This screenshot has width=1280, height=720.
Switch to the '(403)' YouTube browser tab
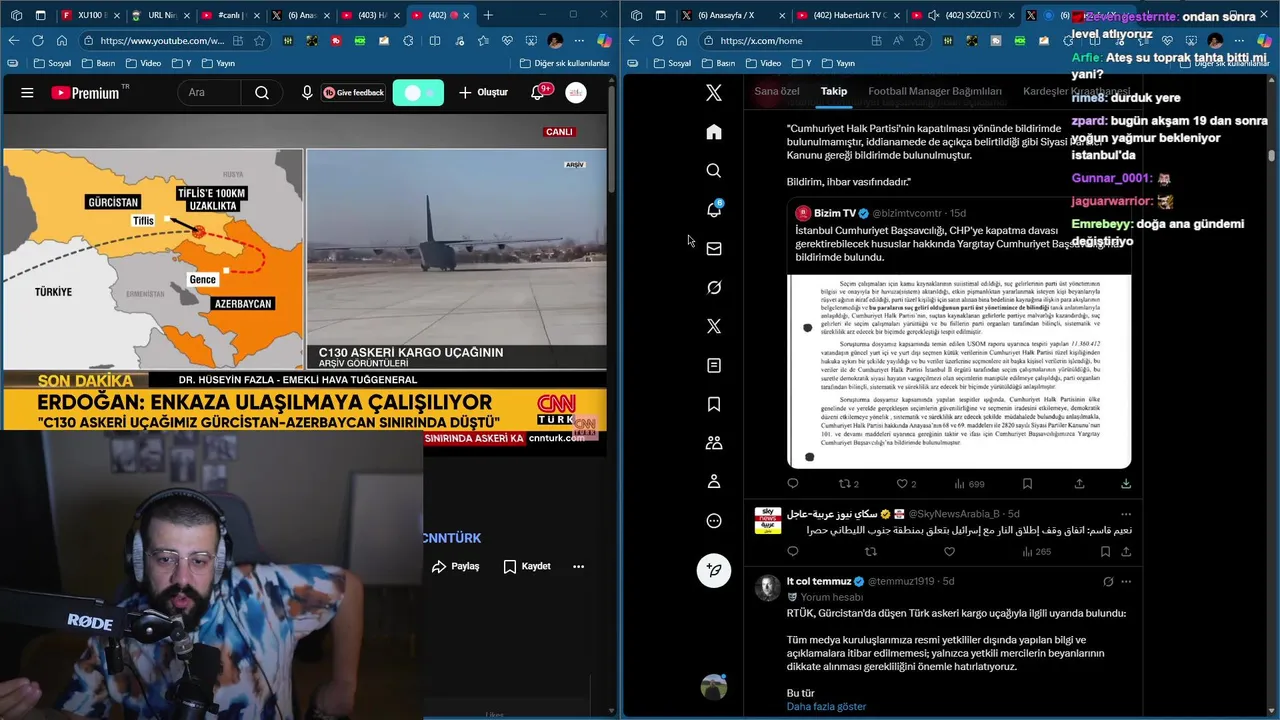365,15
